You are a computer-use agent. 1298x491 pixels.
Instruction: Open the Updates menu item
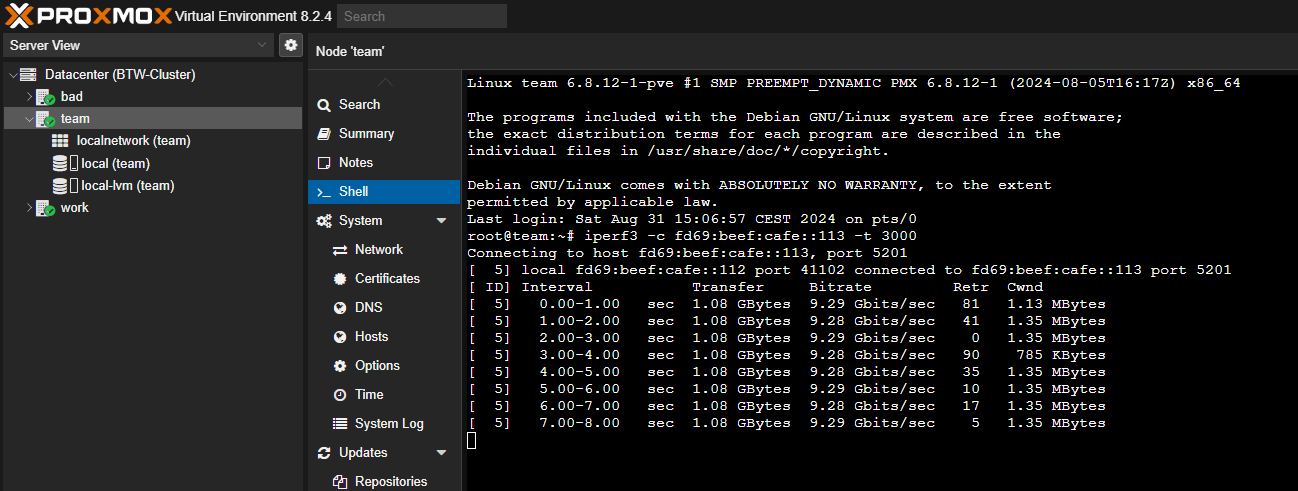tap(384, 452)
